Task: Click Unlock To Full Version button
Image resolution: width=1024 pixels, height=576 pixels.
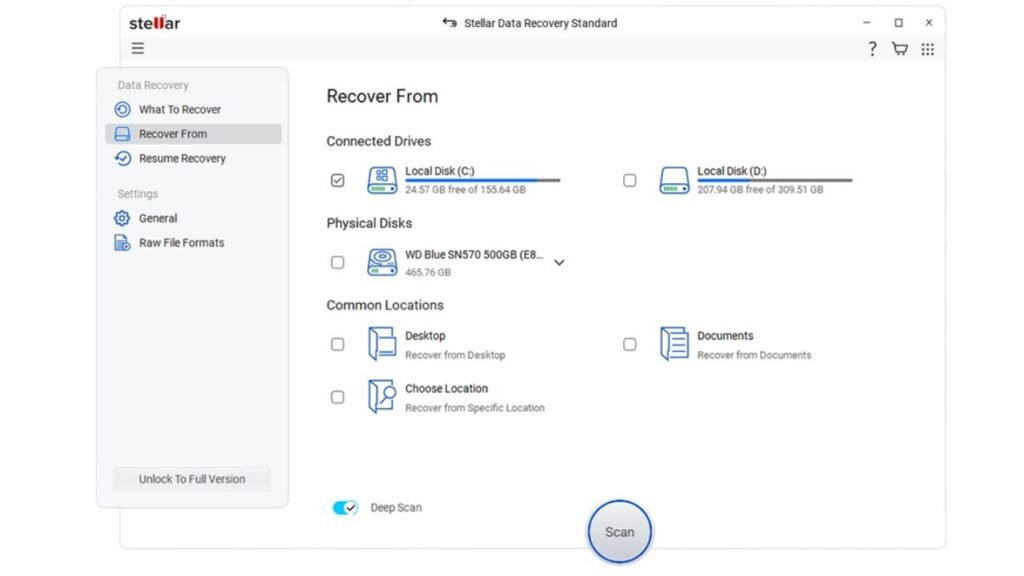Action: point(192,479)
